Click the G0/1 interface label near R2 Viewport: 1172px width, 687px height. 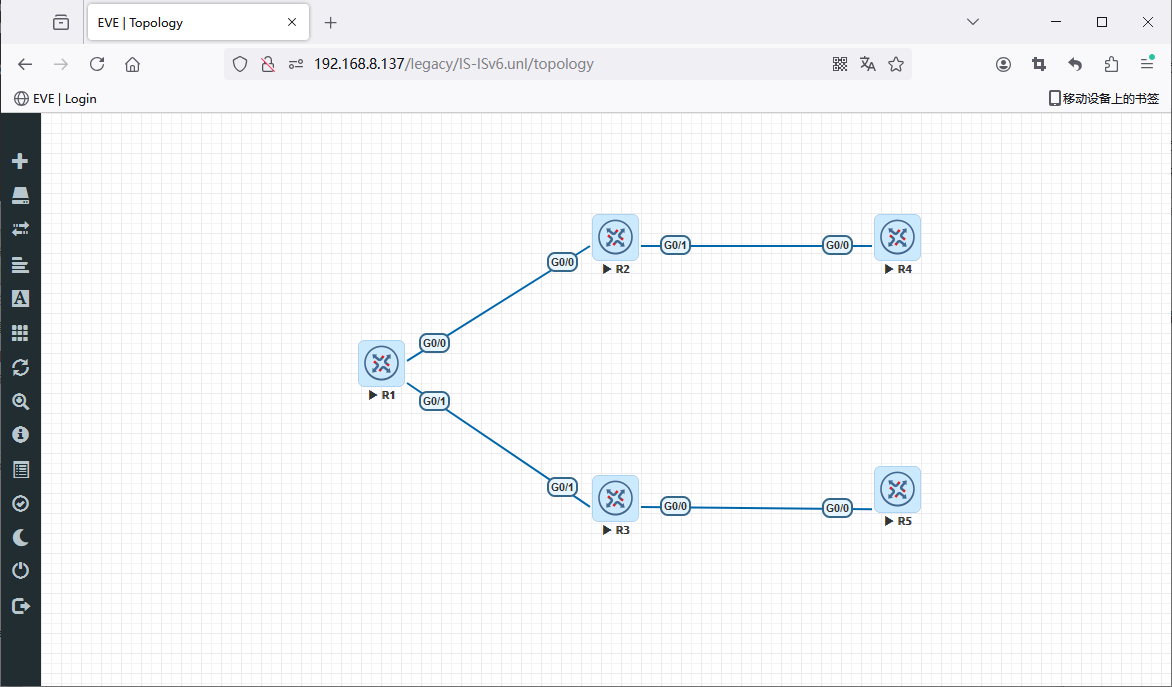[x=676, y=245]
